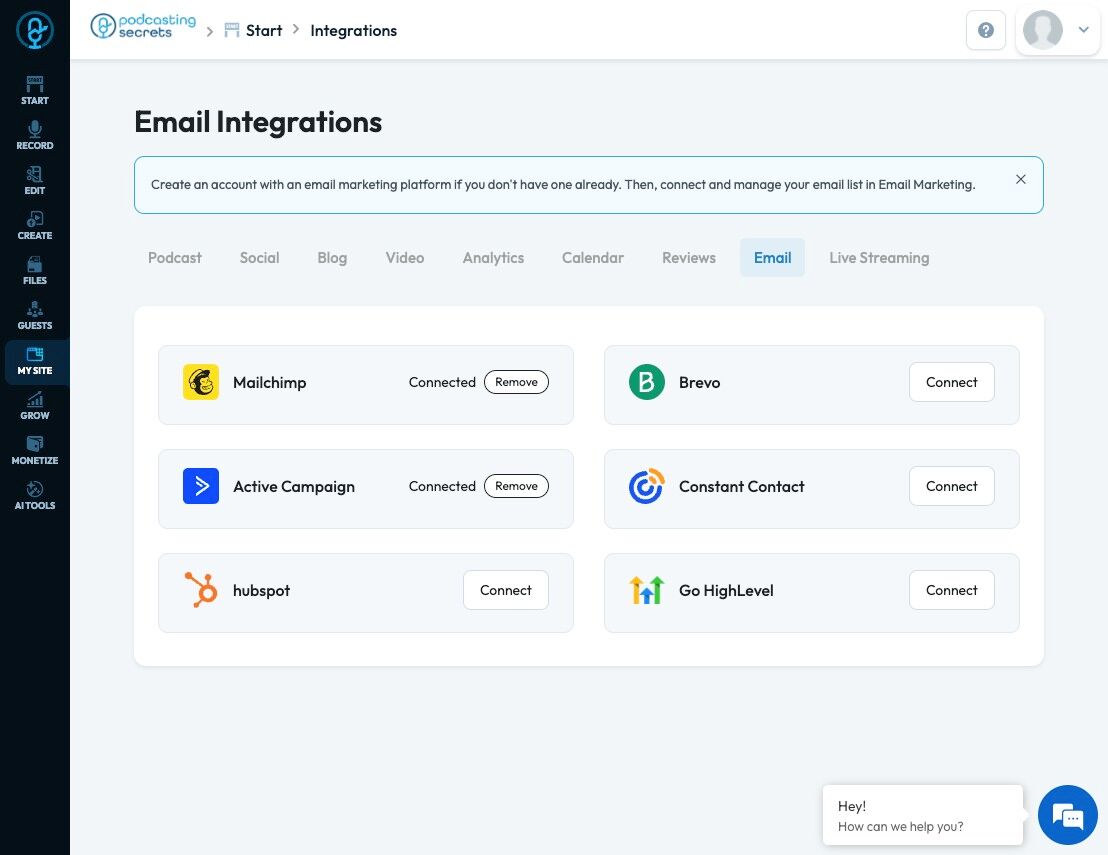This screenshot has width=1108, height=855.
Task: Click the Email Integrations heading
Action: pos(258,122)
